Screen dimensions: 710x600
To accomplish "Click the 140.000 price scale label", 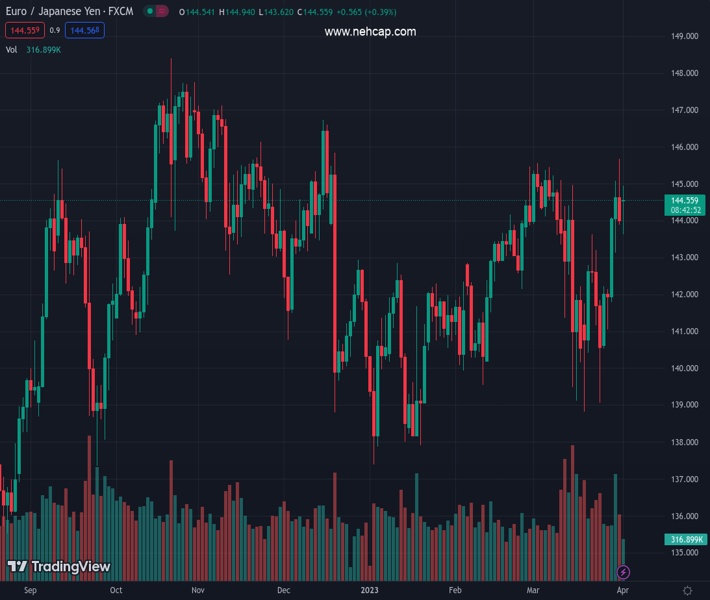I will pyautogui.click(x=684, y=368).
